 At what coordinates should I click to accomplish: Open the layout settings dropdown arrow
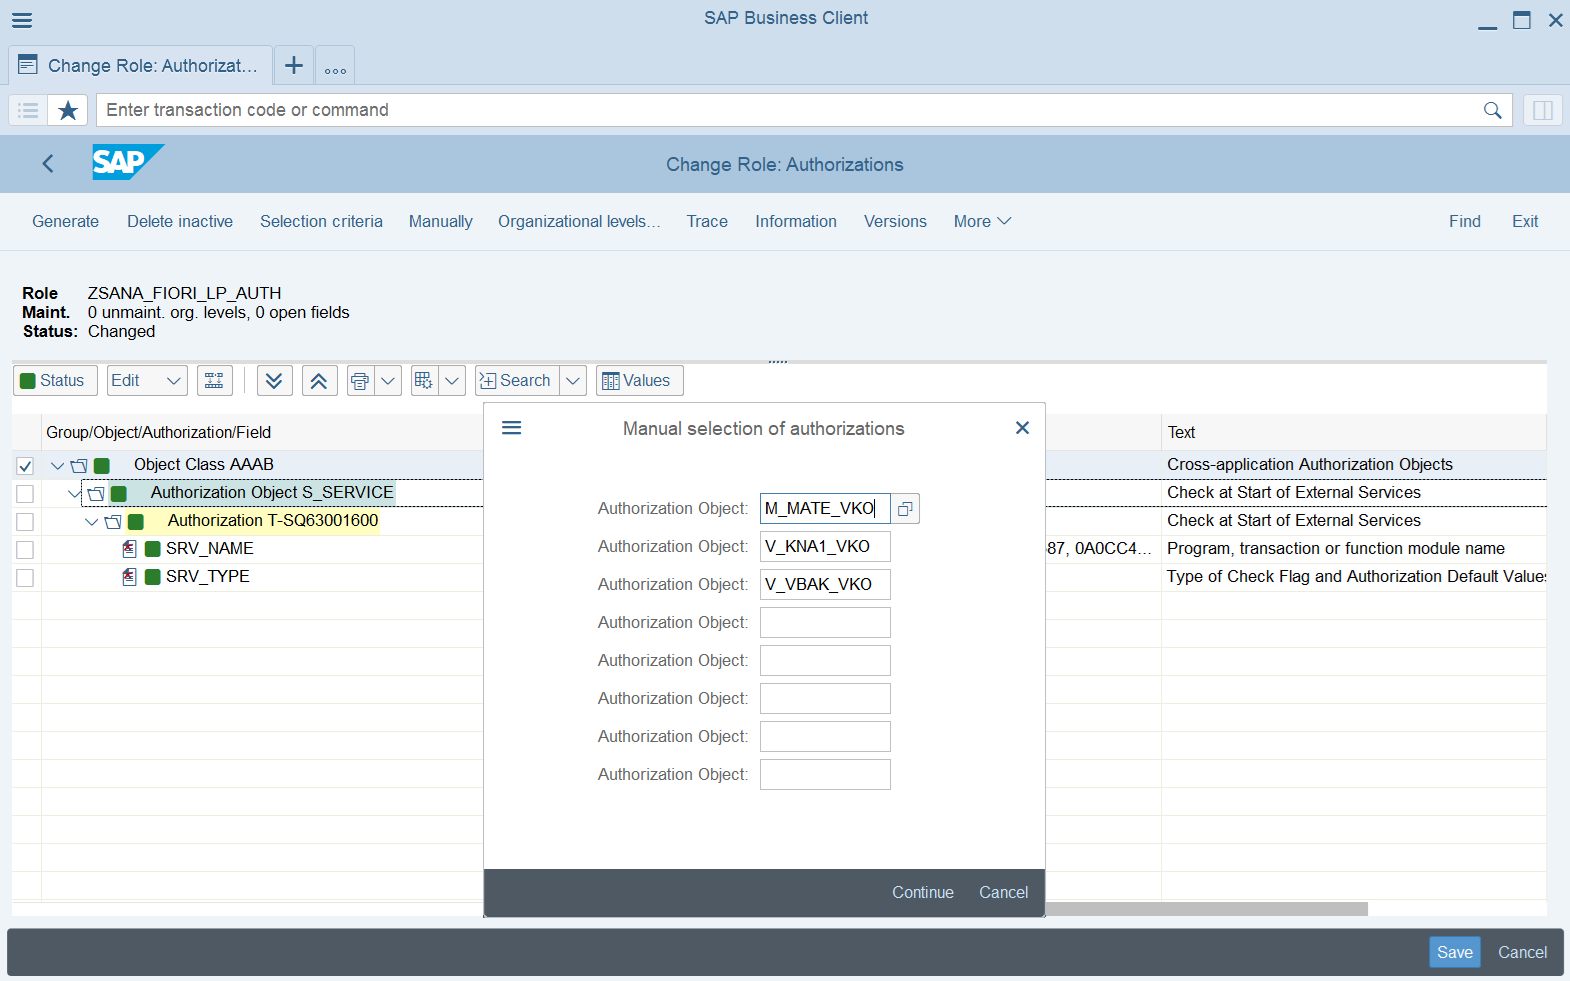click(x=452, y=381)
